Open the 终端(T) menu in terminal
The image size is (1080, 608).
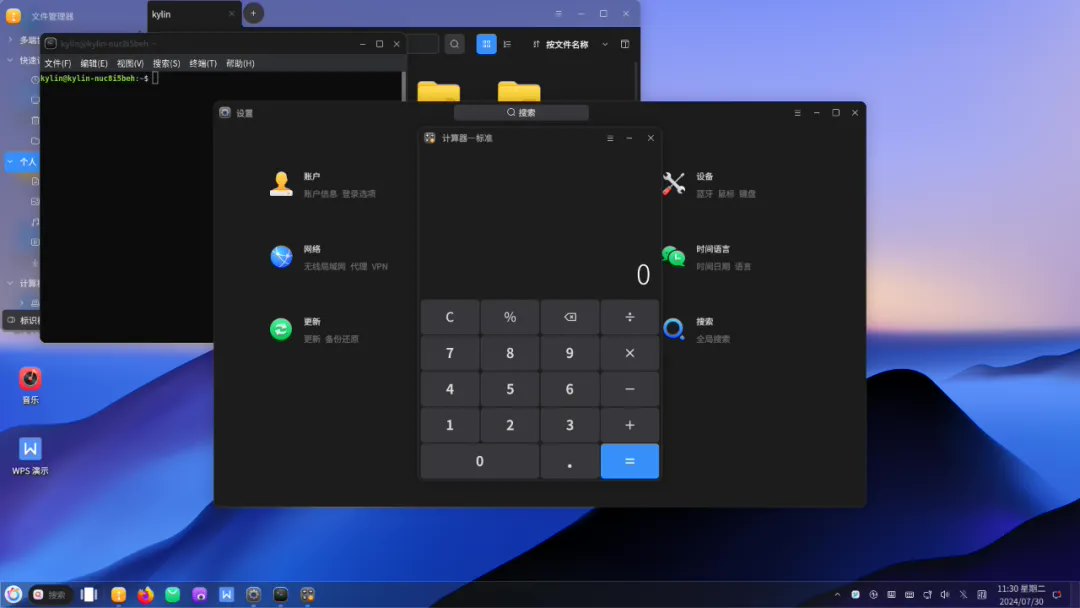click(x=203, y=63)
